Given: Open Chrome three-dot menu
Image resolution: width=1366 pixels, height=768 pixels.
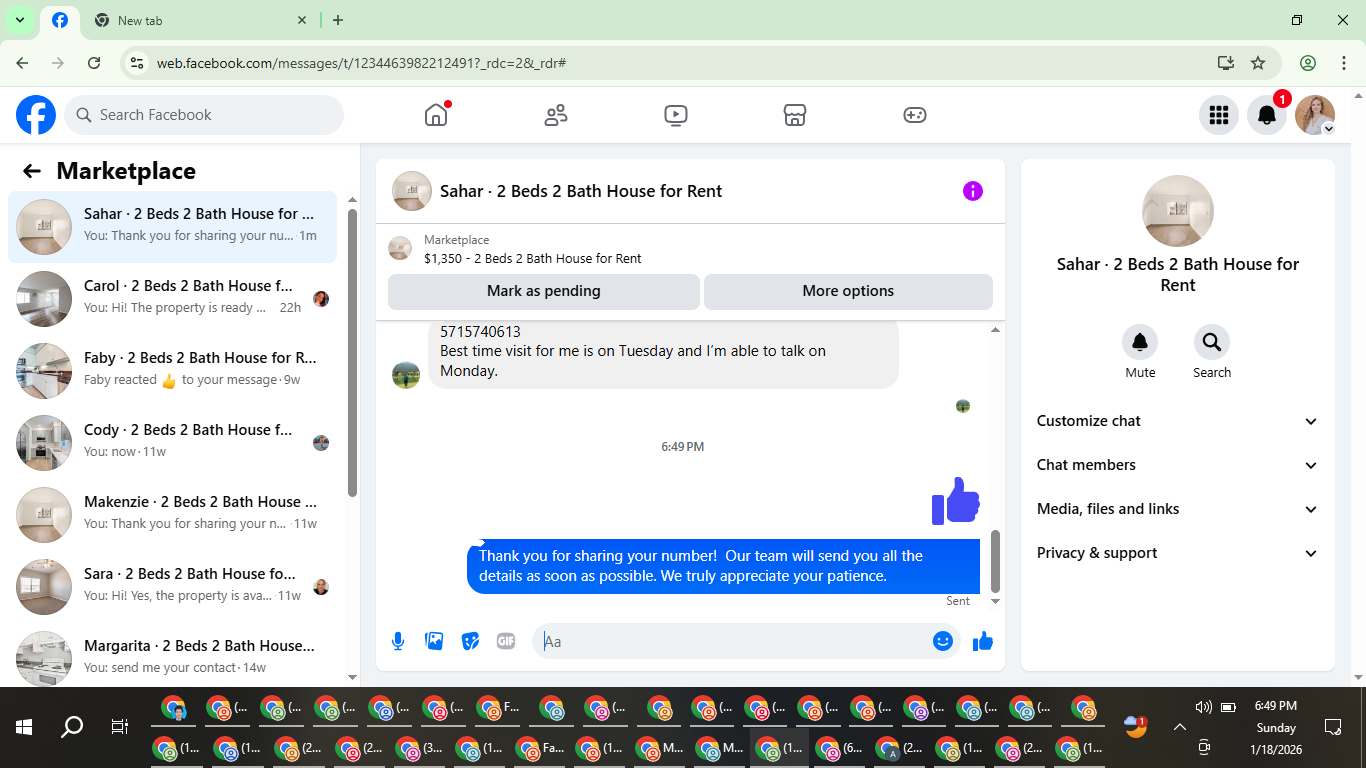Looking at the screenshot, I should [x=1344, y=63].
